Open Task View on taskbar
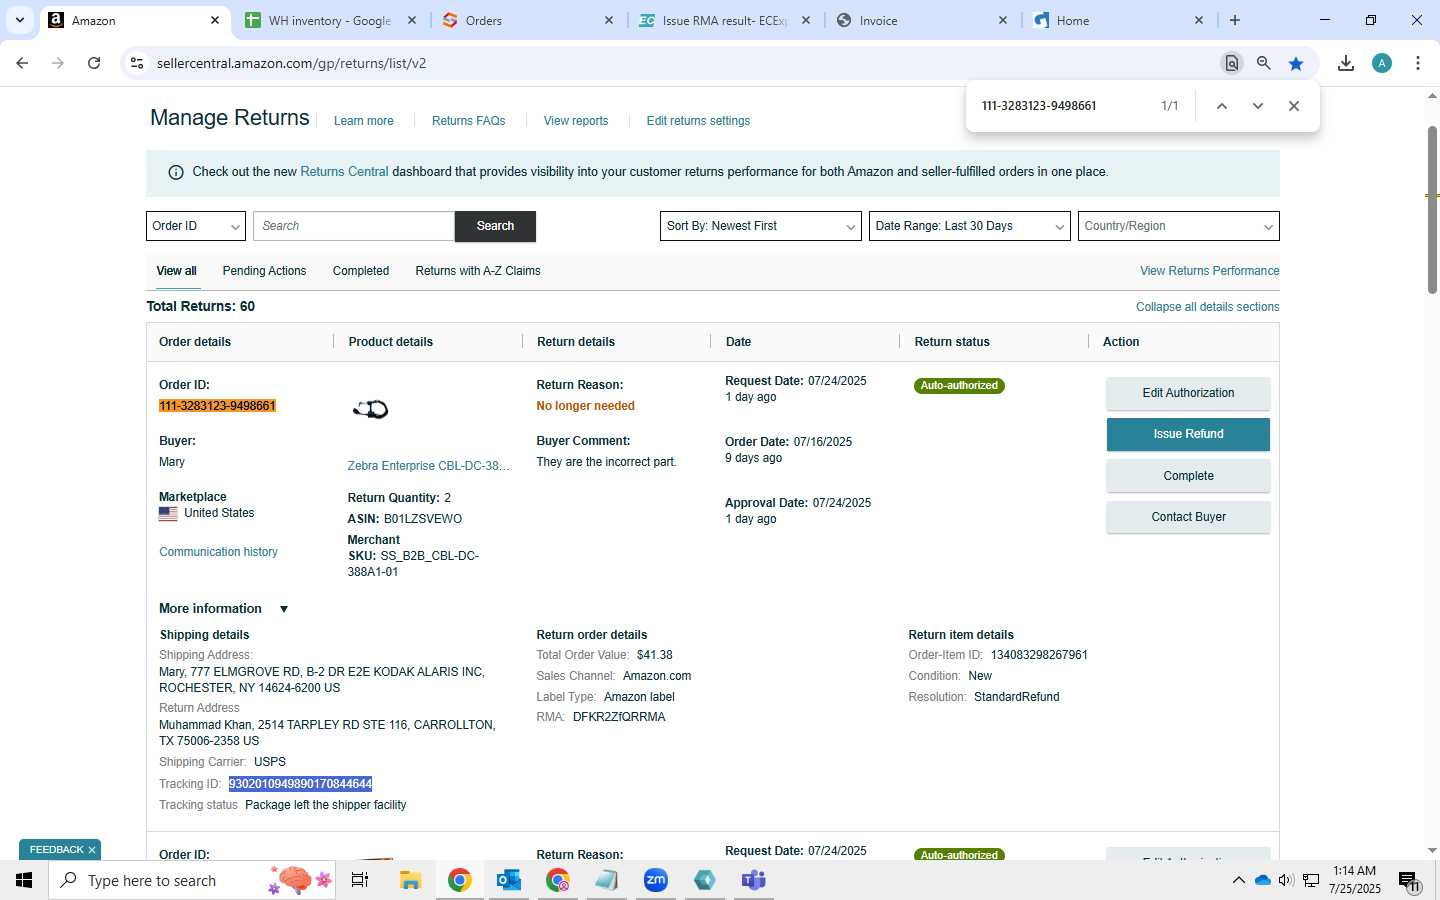The width and height of the screenshot is (1440, 900). click(x=360, y=880)
